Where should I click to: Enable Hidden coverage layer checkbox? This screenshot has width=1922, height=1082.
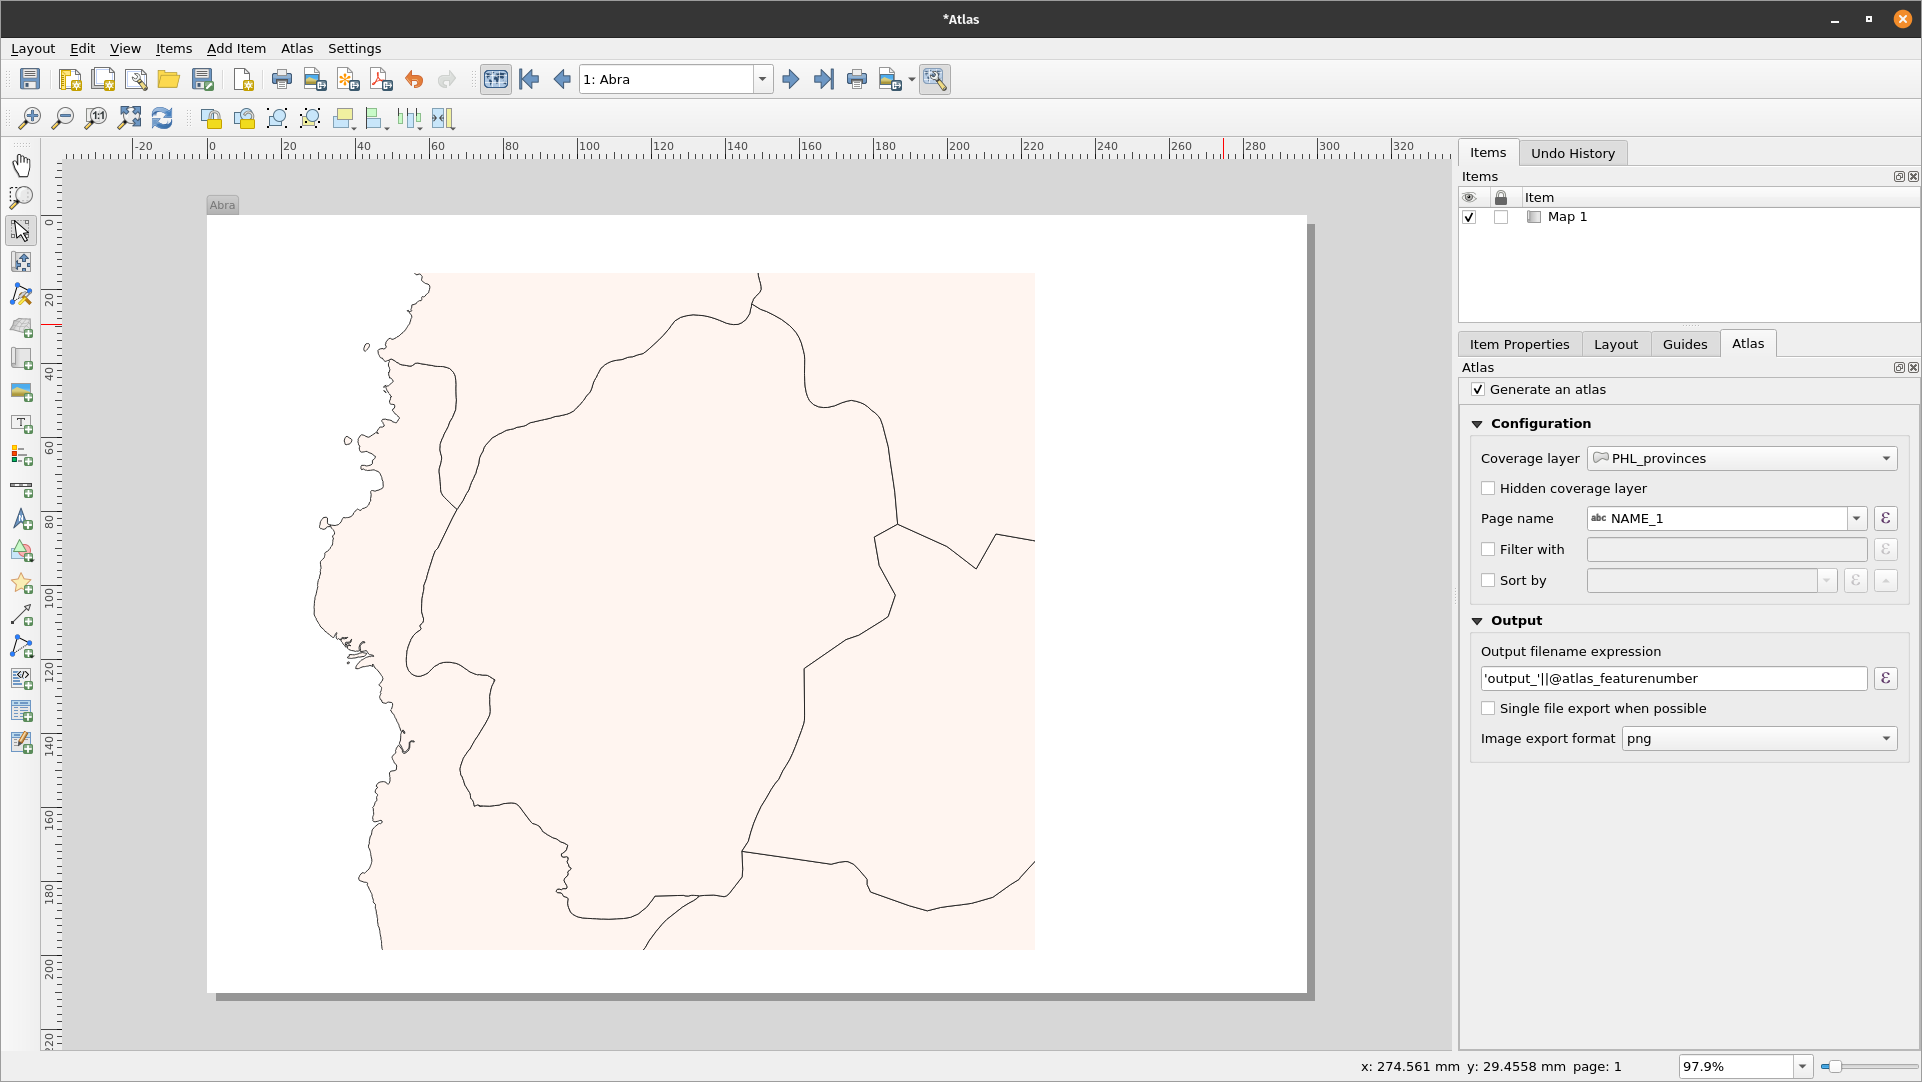1488,489
